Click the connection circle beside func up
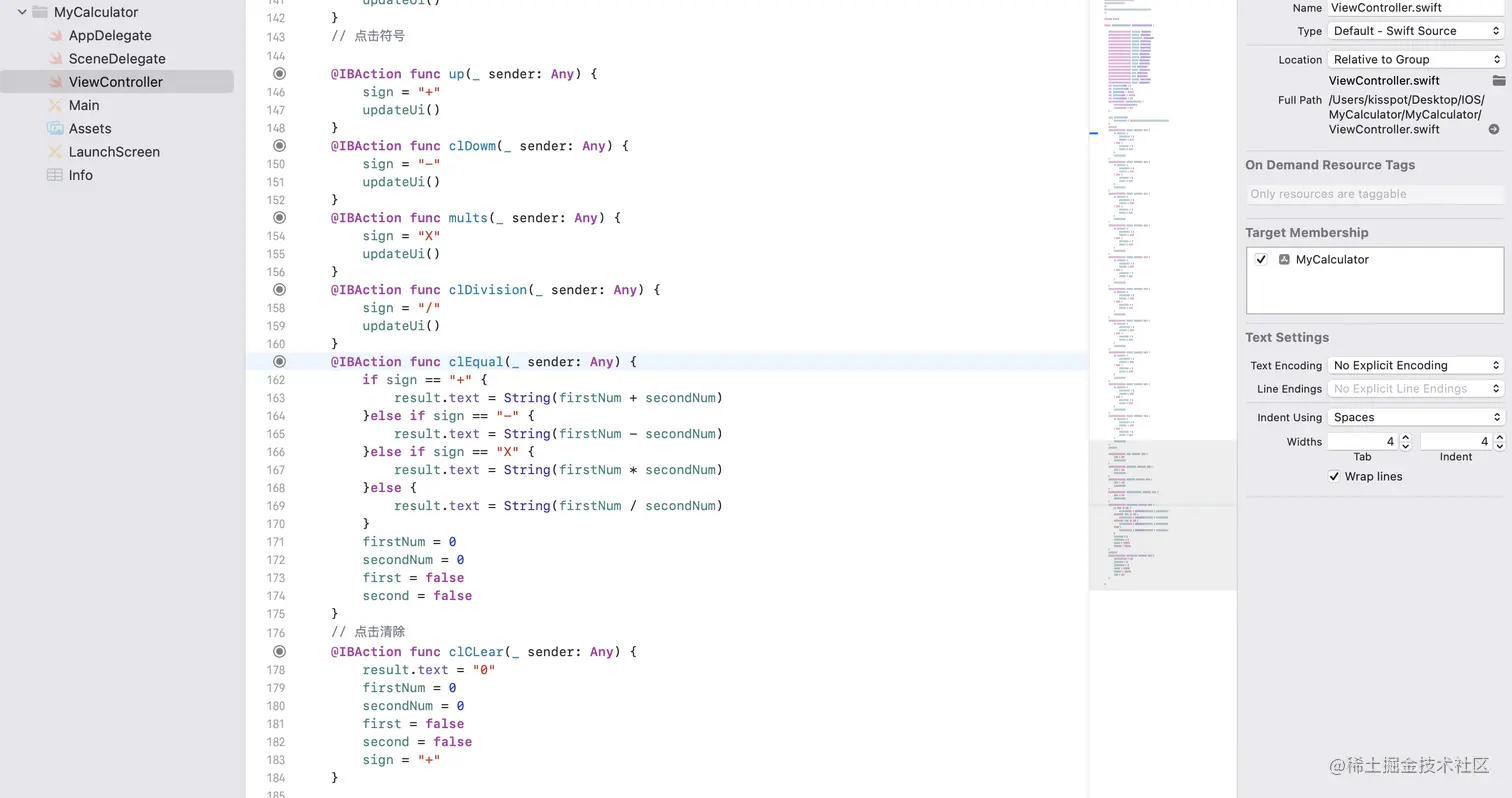 280,74
